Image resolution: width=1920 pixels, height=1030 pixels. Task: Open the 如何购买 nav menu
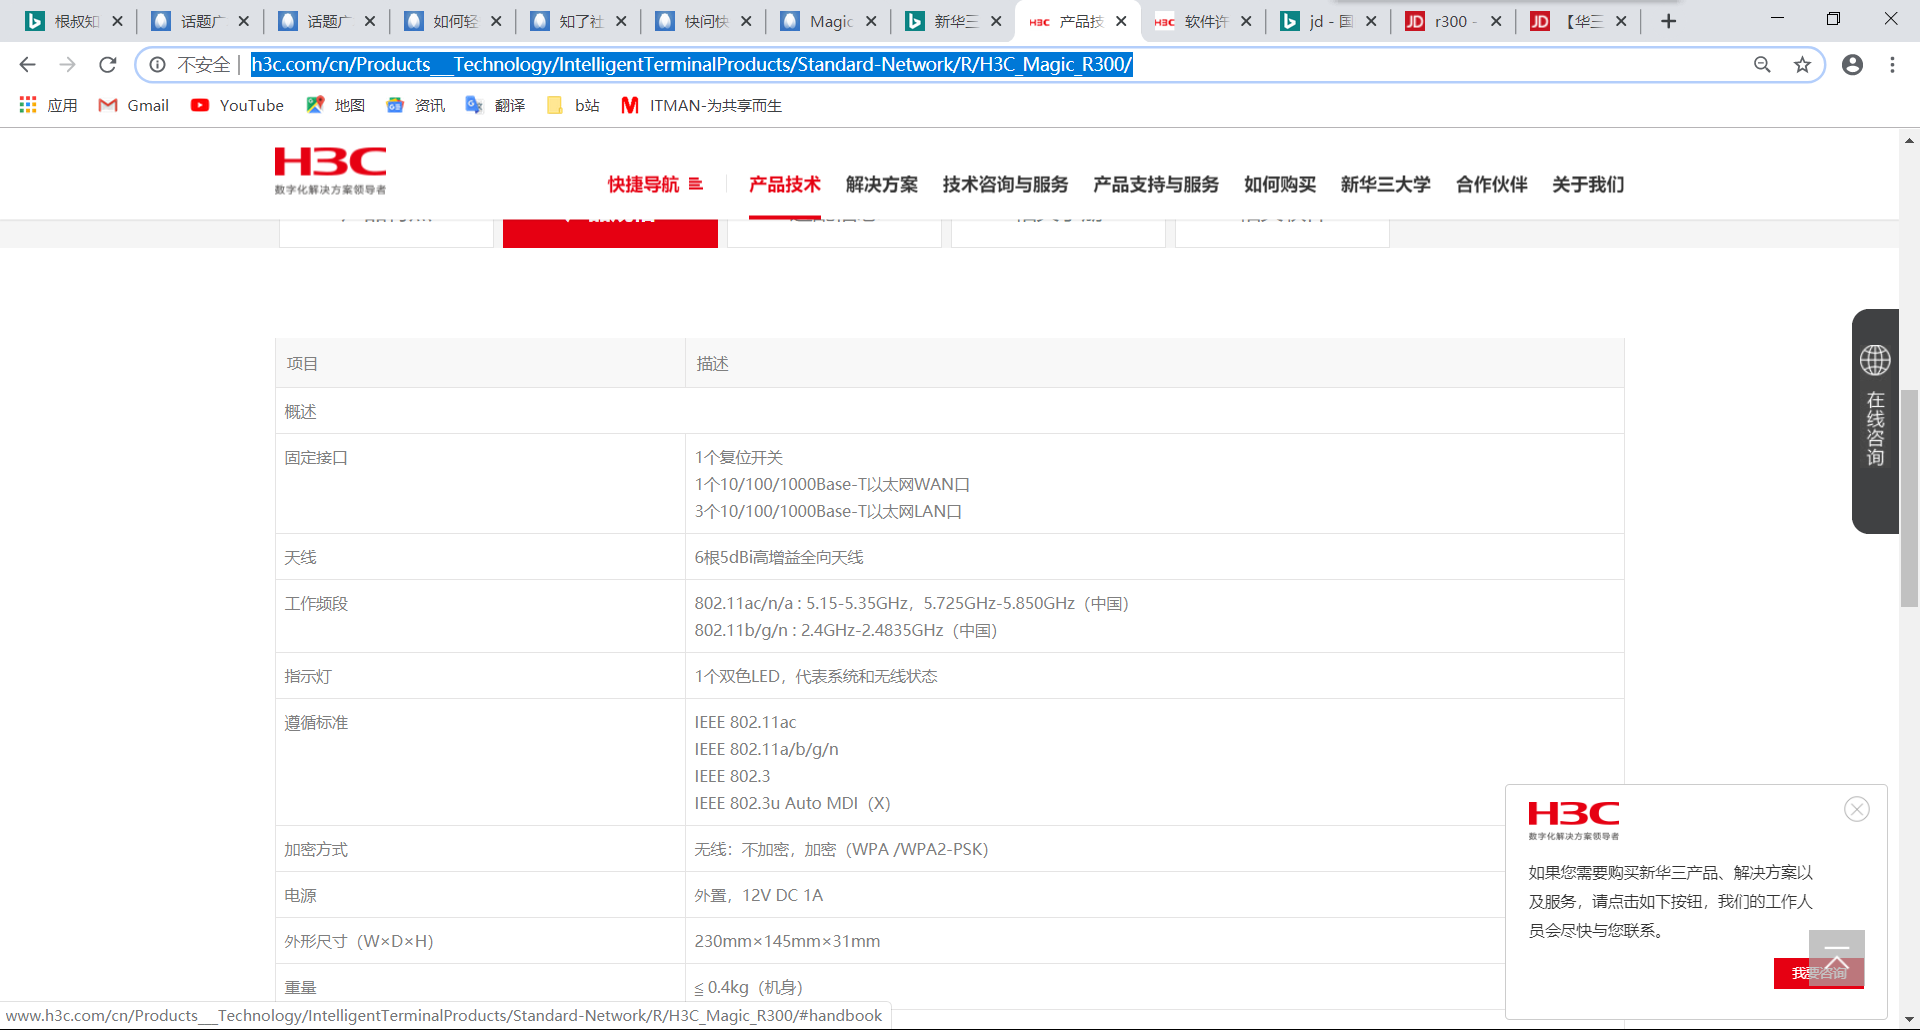(1280, 184)
